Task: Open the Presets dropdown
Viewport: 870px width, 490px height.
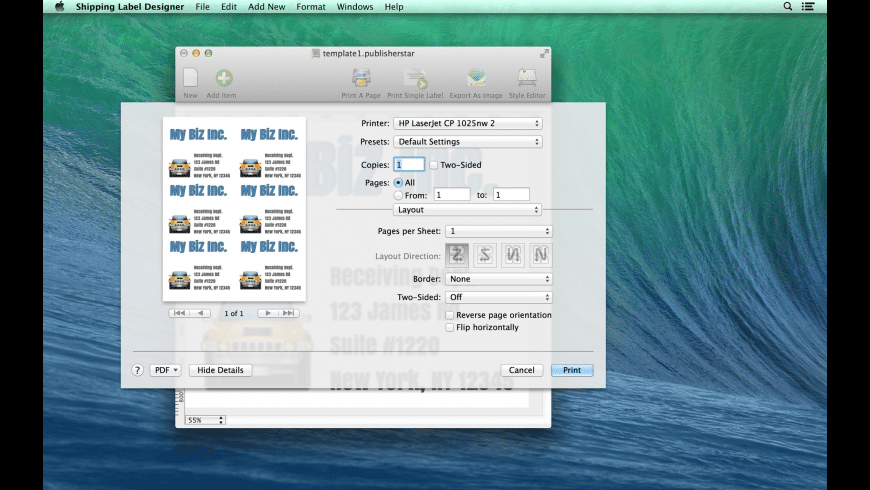Action: tap(468, 142)
